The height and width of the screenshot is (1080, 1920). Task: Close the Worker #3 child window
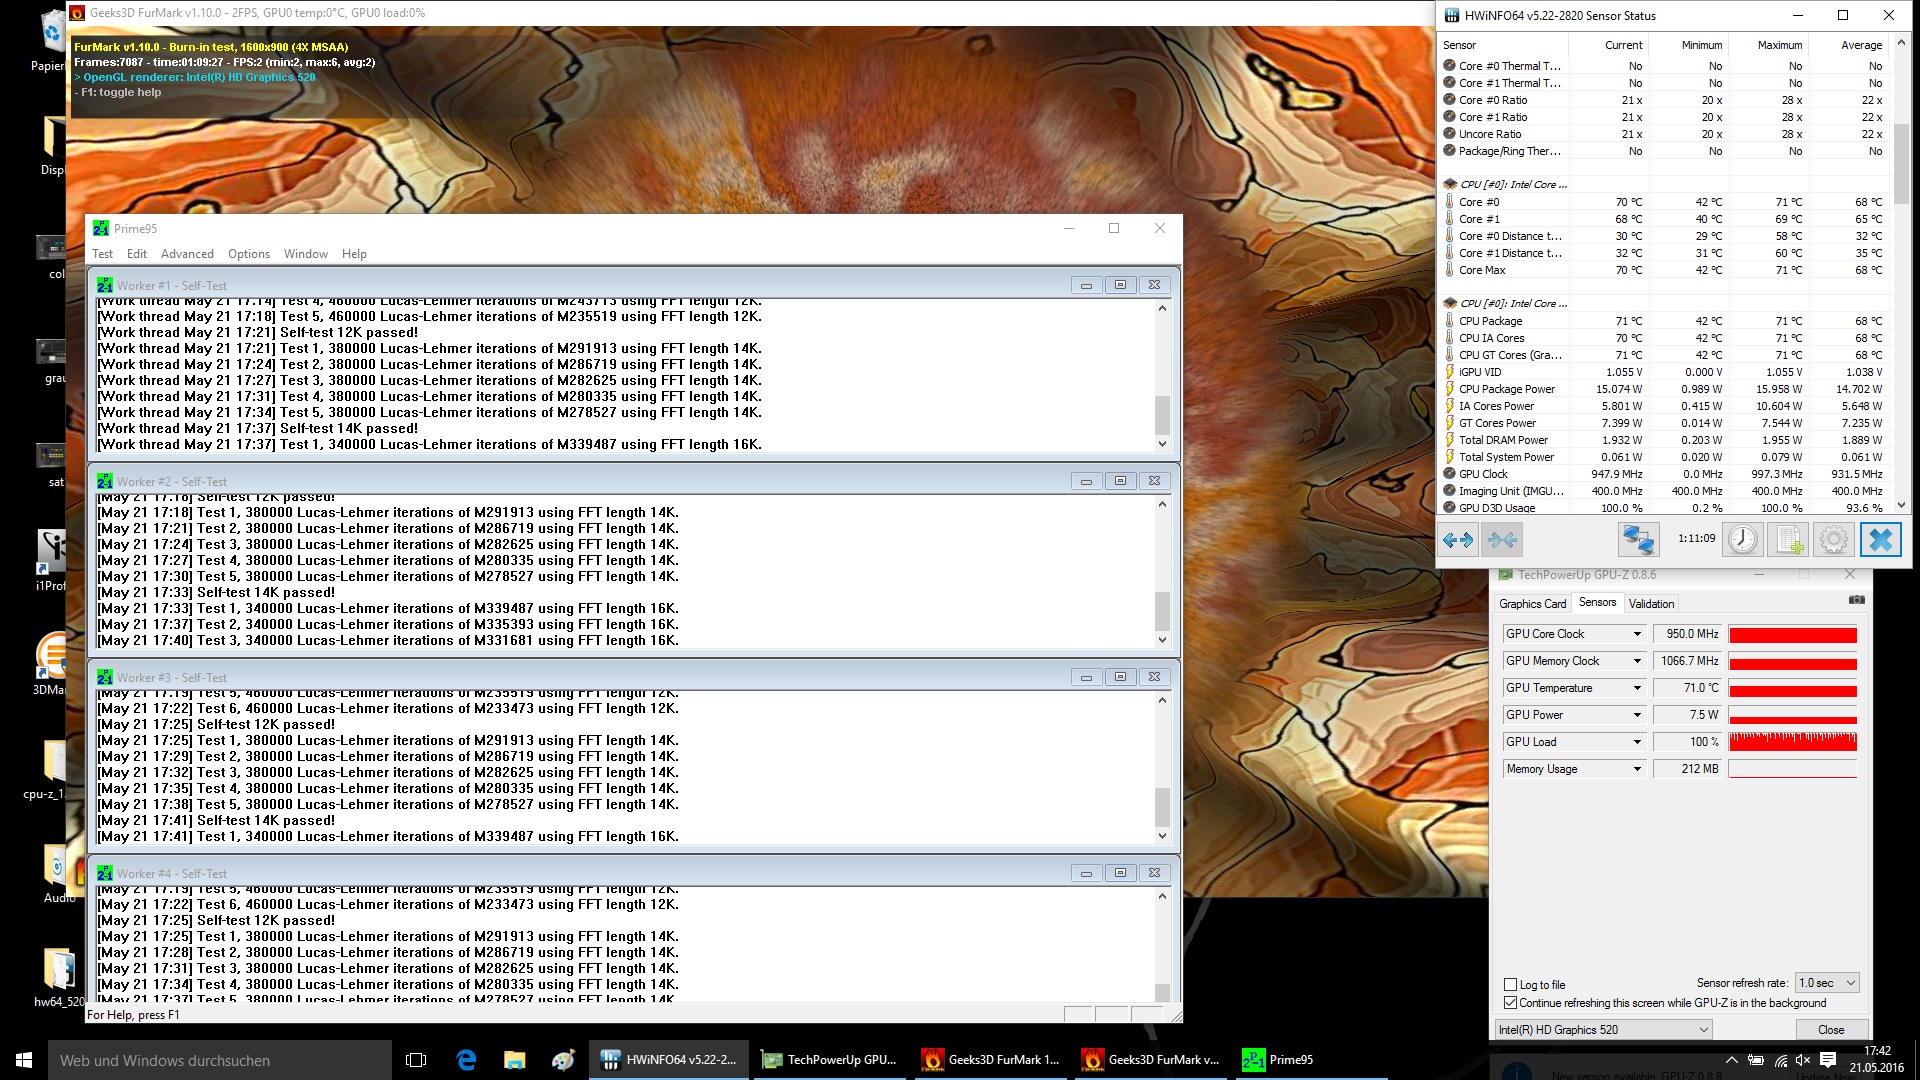point(1154,677)
